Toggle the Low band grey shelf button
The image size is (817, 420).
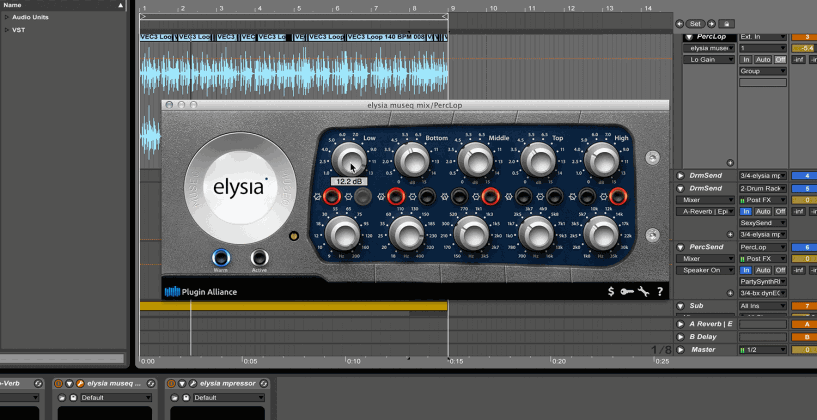[x=363, y=196]
